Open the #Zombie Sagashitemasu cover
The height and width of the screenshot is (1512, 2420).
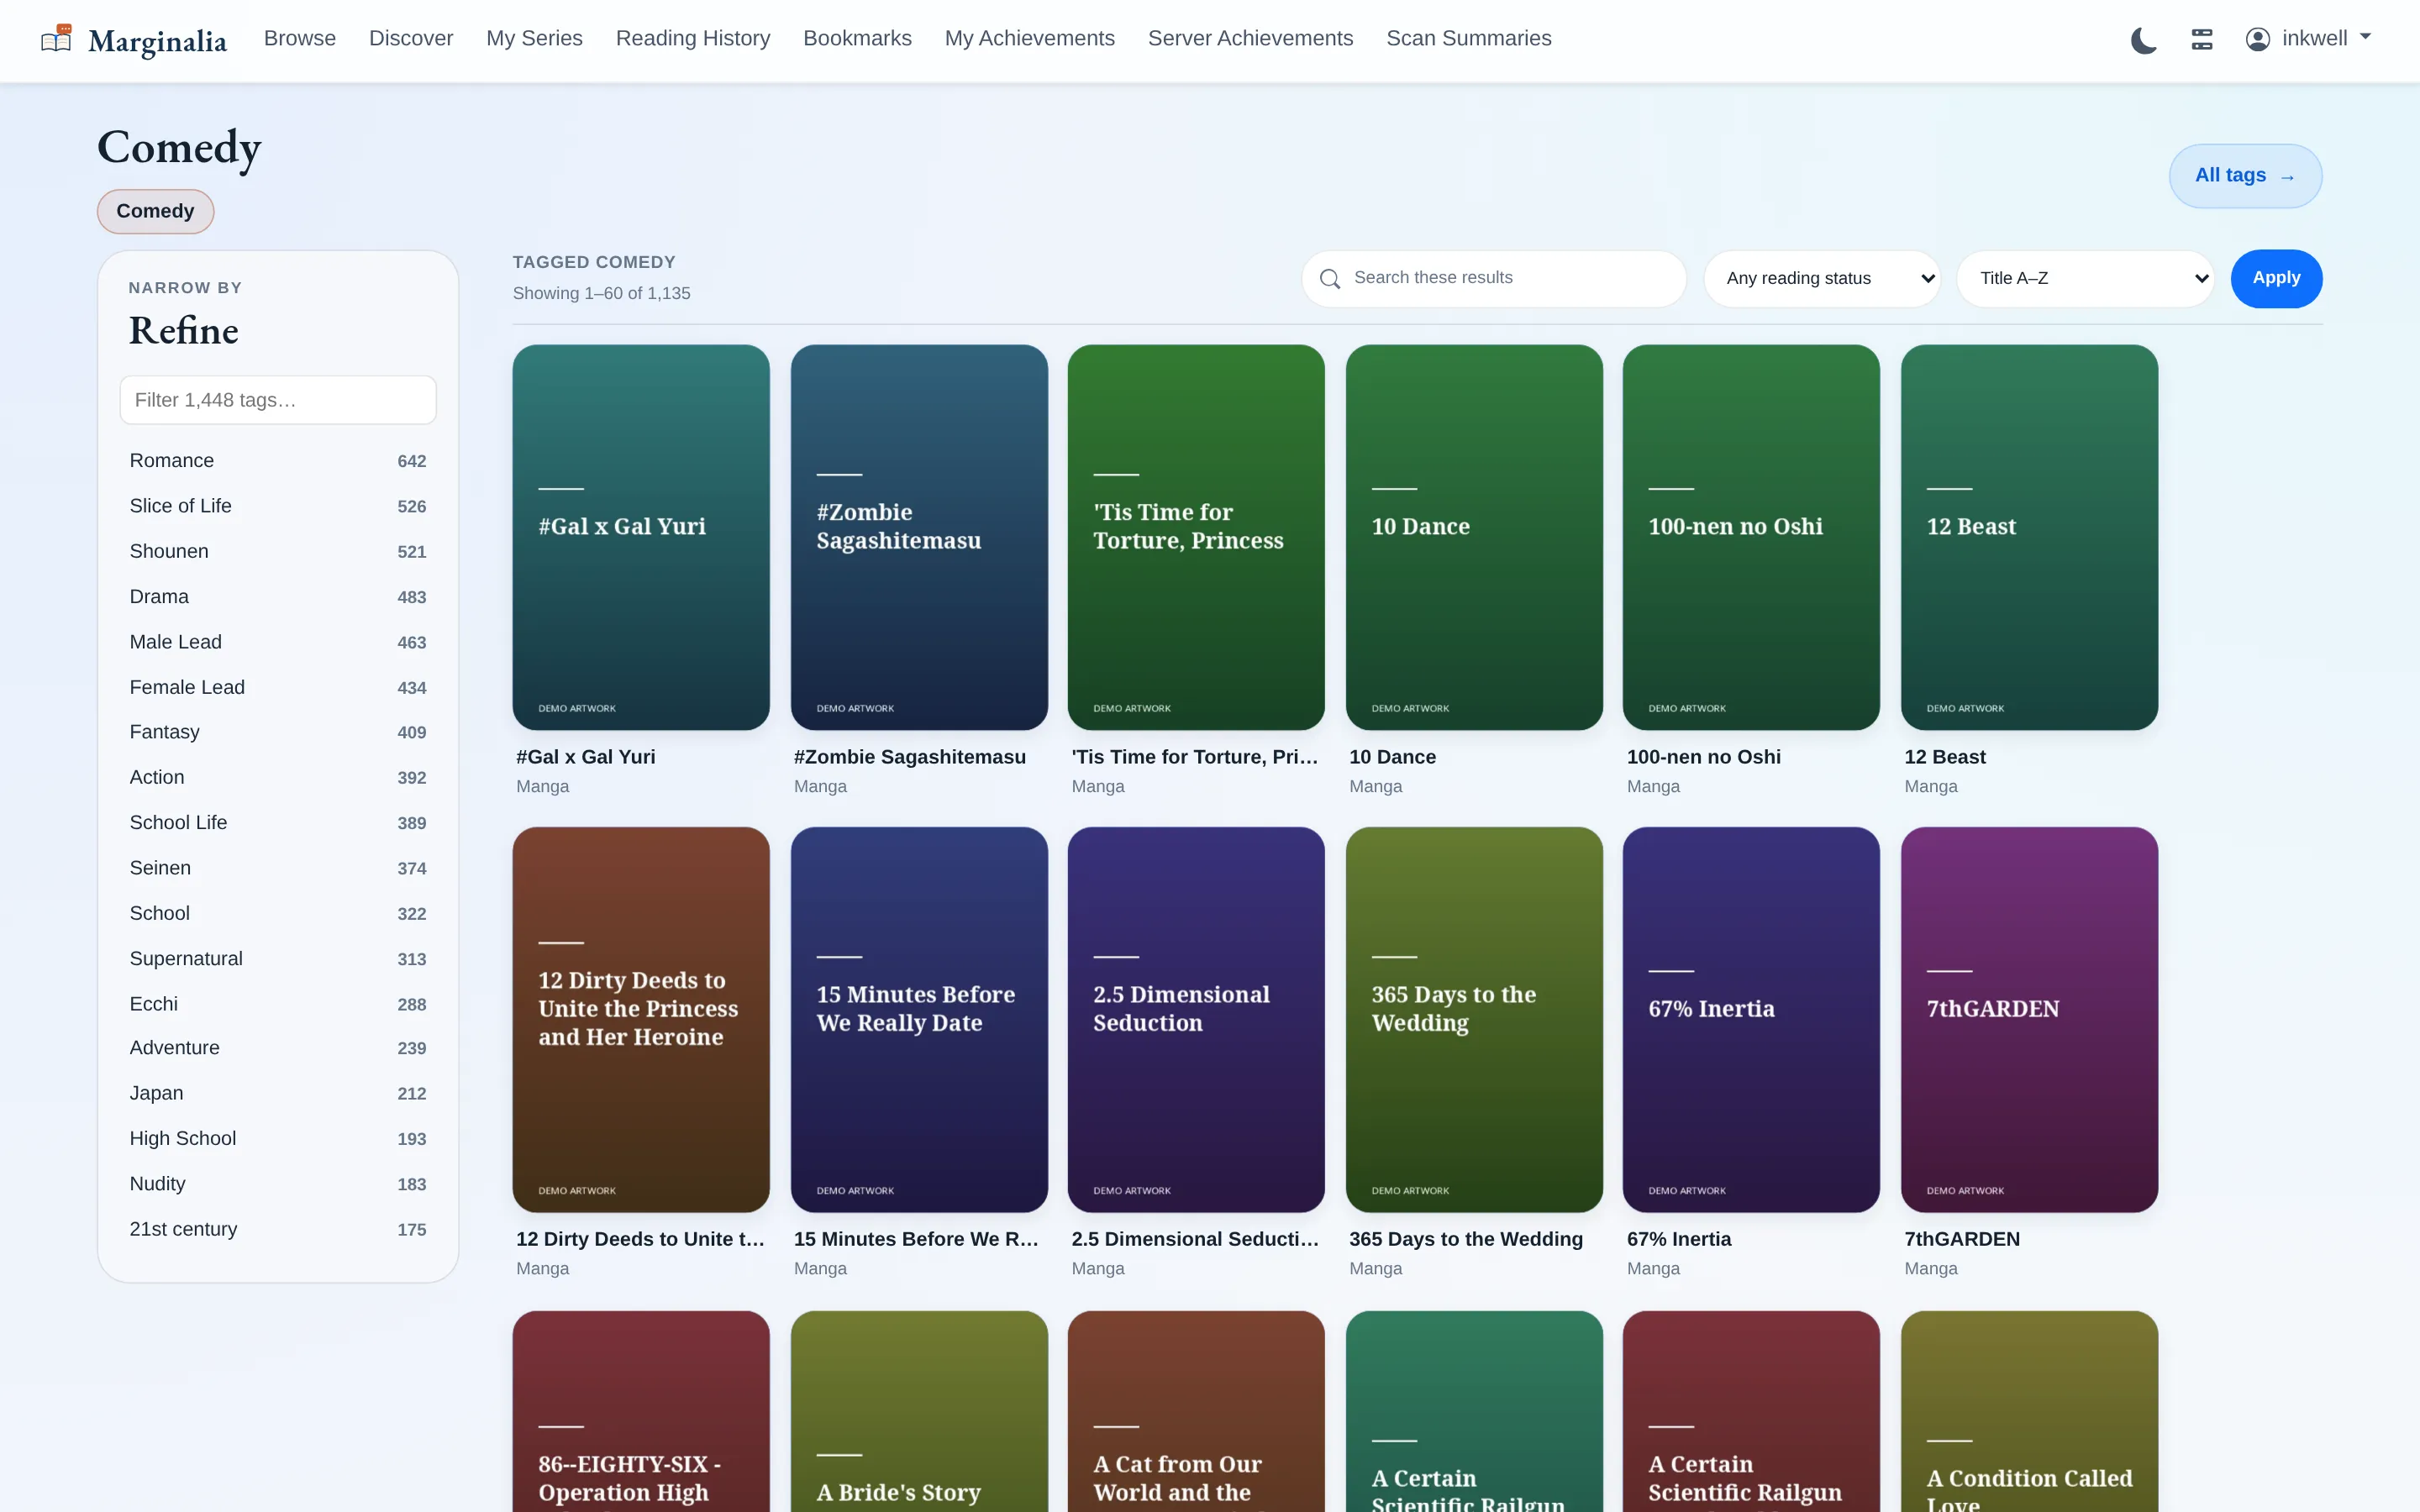[919, 537]
